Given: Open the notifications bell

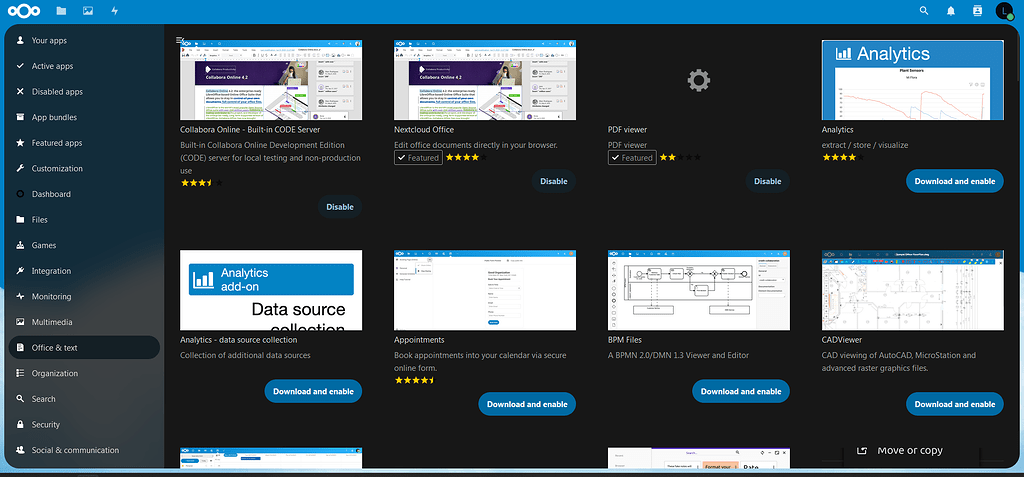Looking at the screenshot, I should coord(951,10).
